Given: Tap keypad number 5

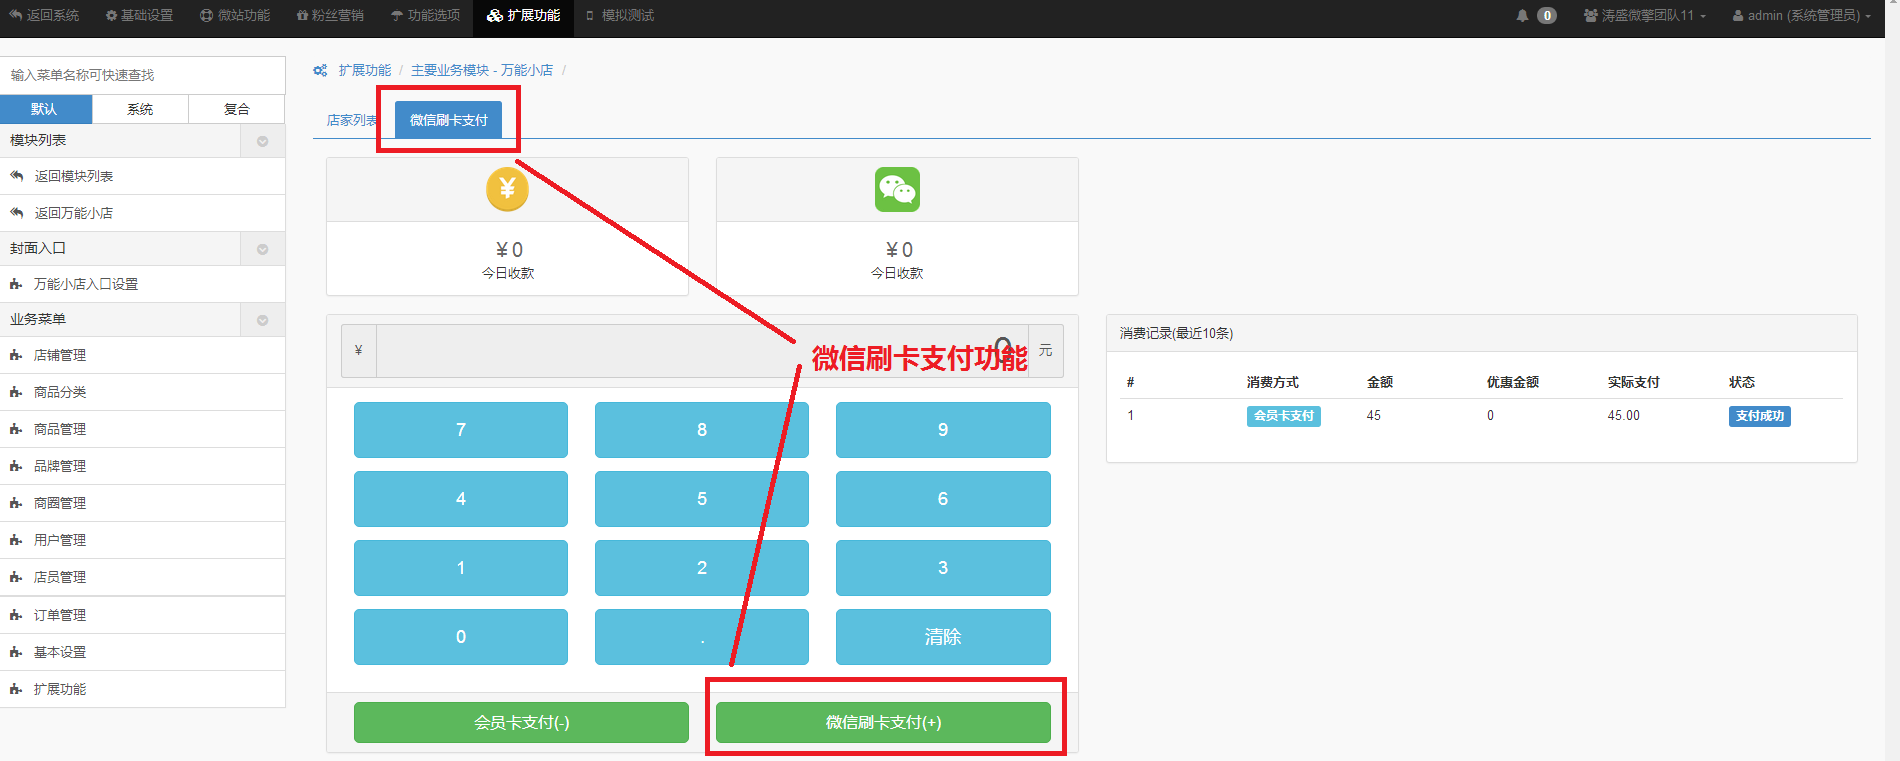Looking at the screenshot, I should click(x=702, y=499).
